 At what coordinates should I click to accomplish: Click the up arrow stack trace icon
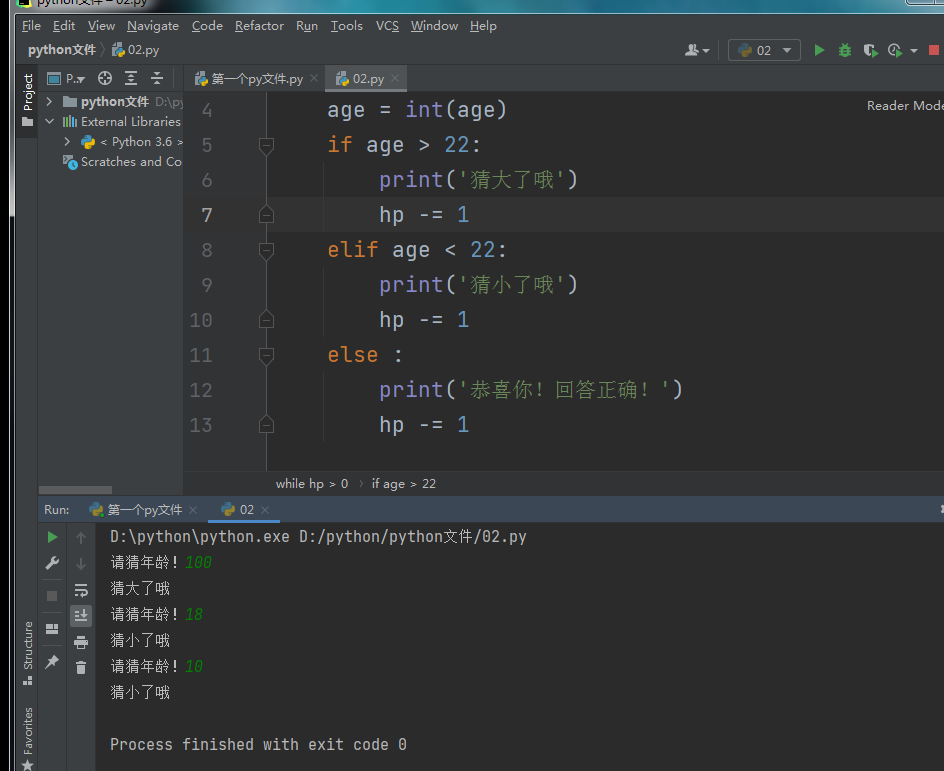pos(81,537)
